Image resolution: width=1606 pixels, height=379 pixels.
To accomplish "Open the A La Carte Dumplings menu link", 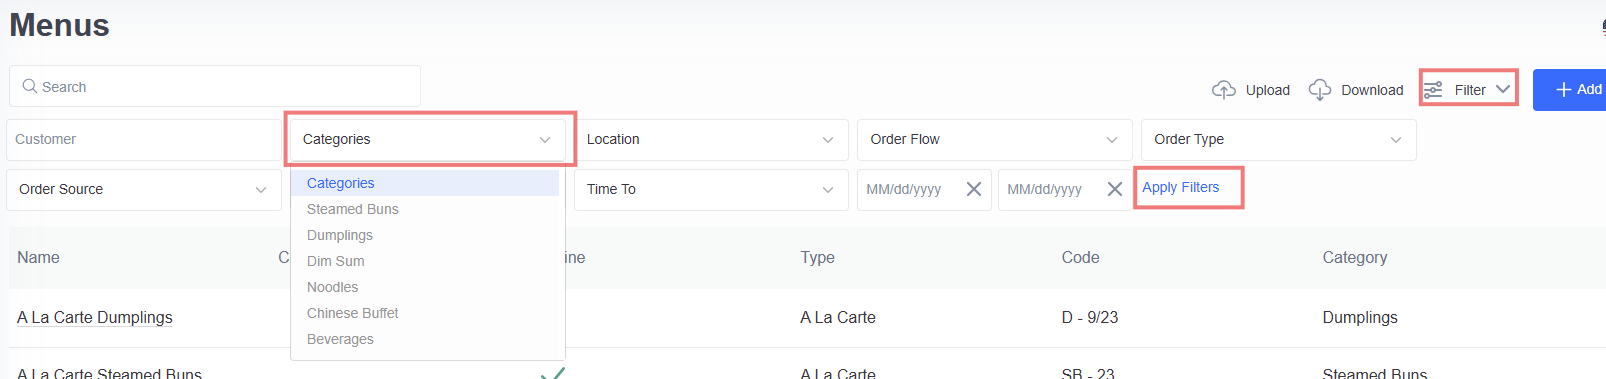I will [x=95, y=317].
